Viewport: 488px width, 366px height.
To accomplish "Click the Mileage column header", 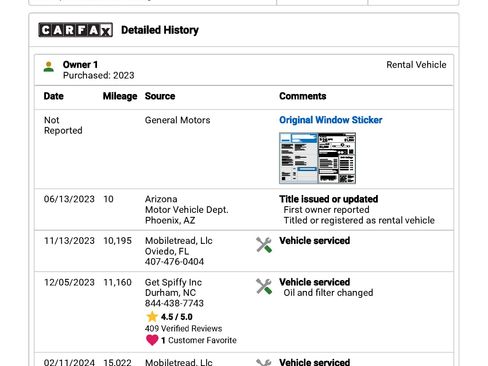I will pos(120,96).
